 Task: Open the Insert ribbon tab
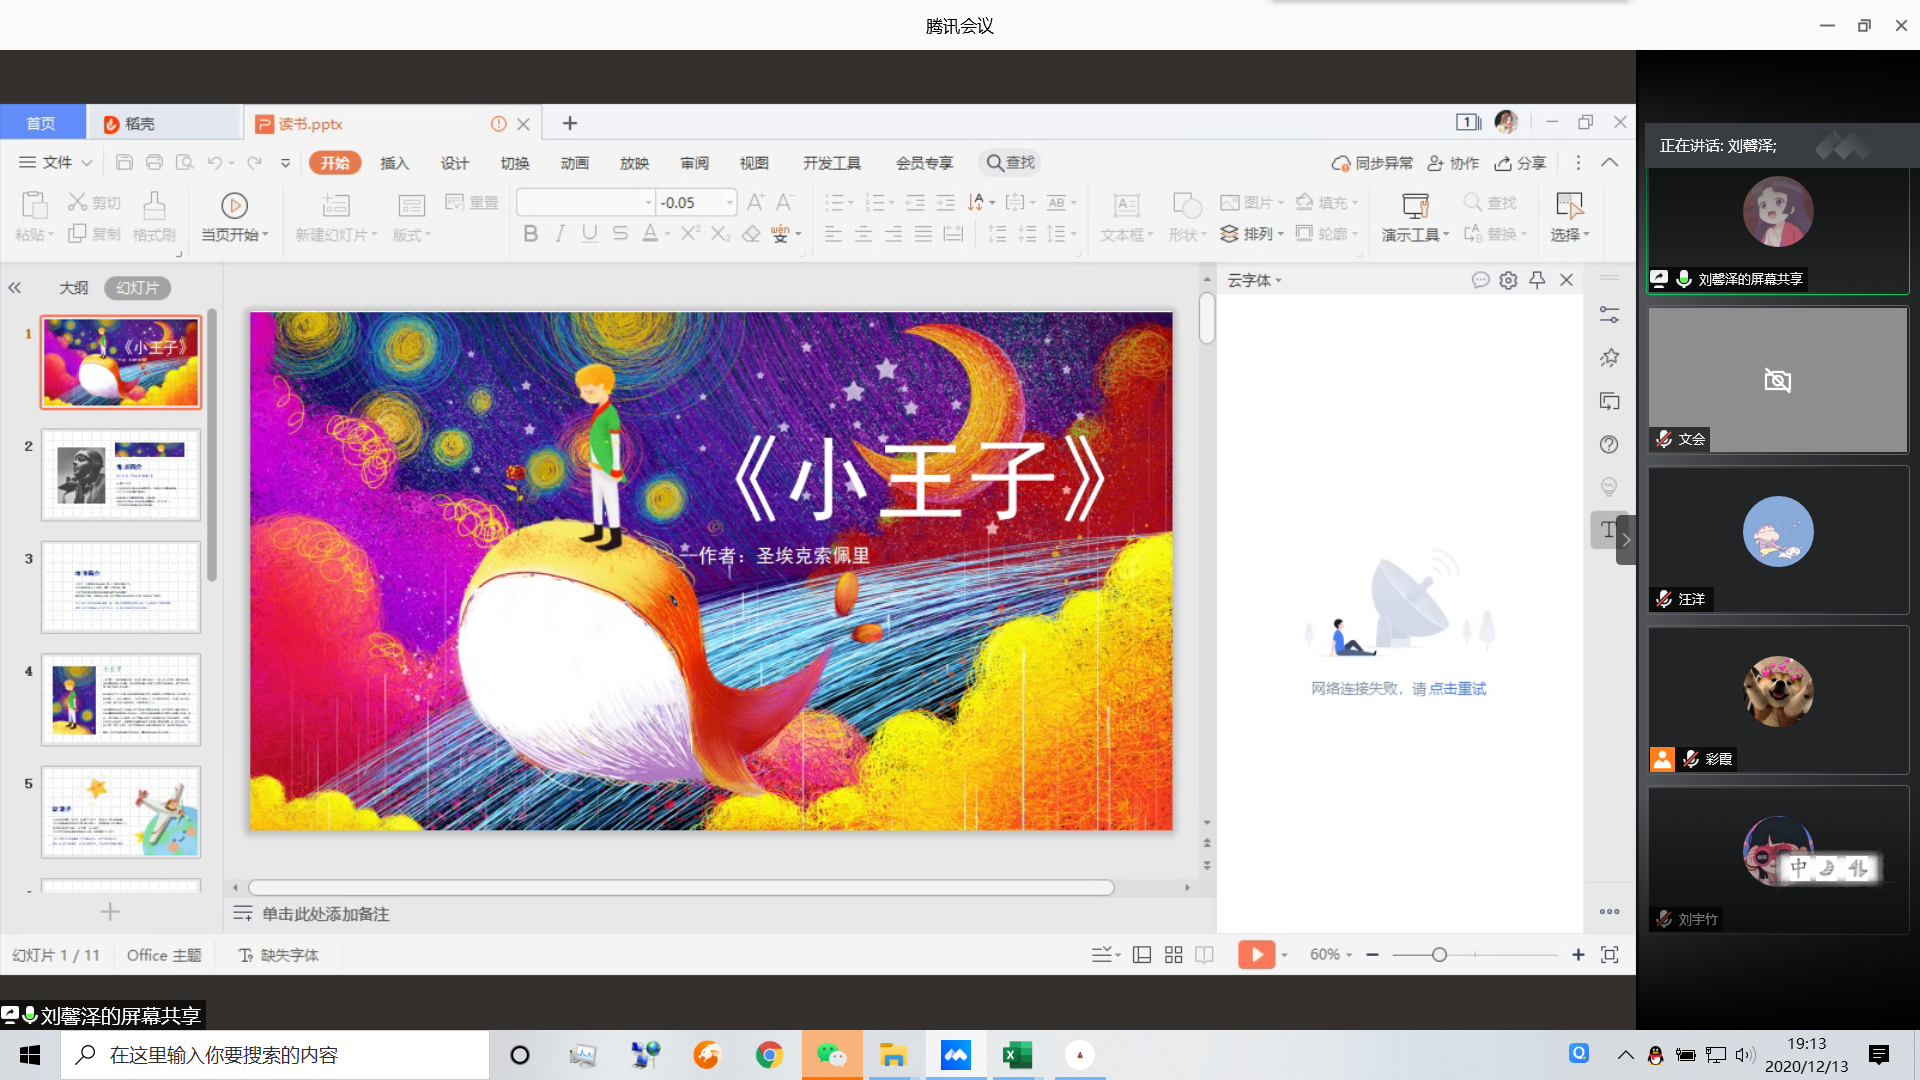tap(395, 163)
